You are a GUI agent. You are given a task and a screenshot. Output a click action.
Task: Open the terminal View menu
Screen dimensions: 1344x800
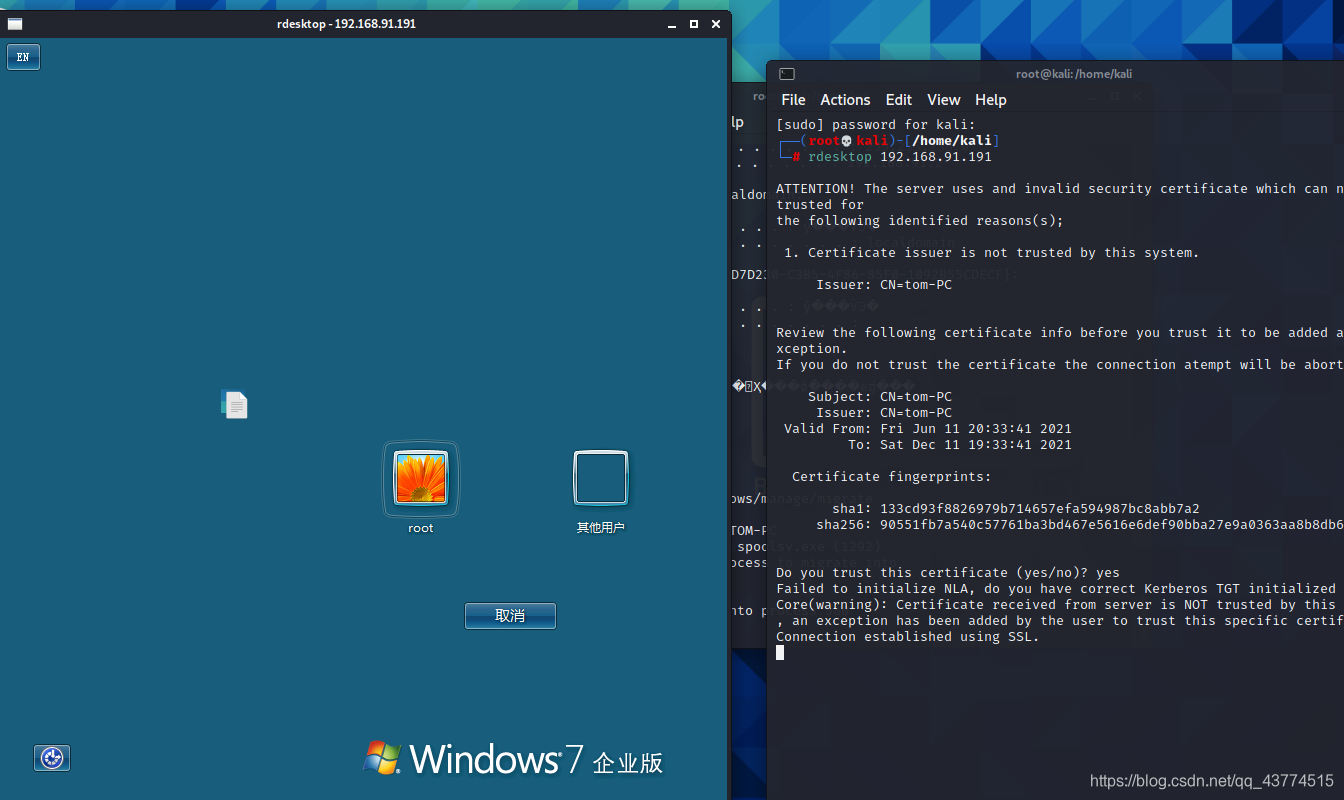pos(943,100)
